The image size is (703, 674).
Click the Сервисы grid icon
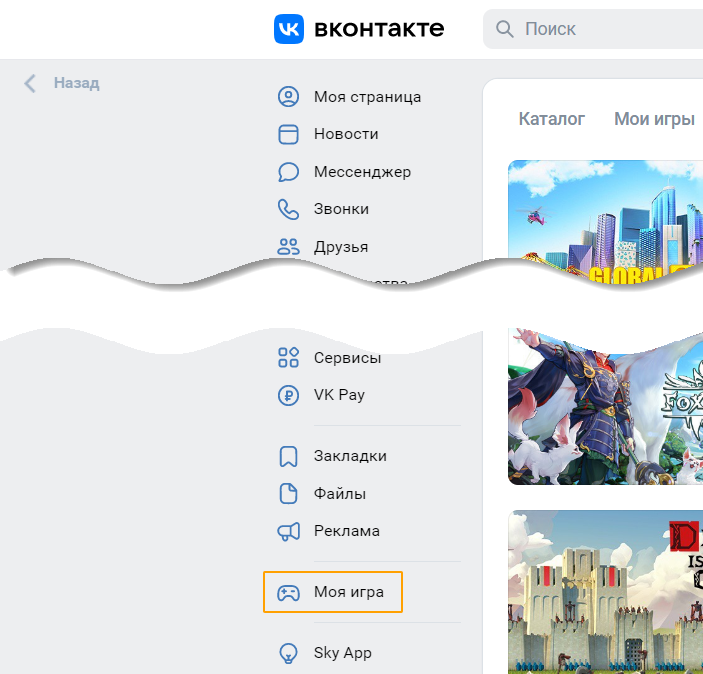click(288, 358)
